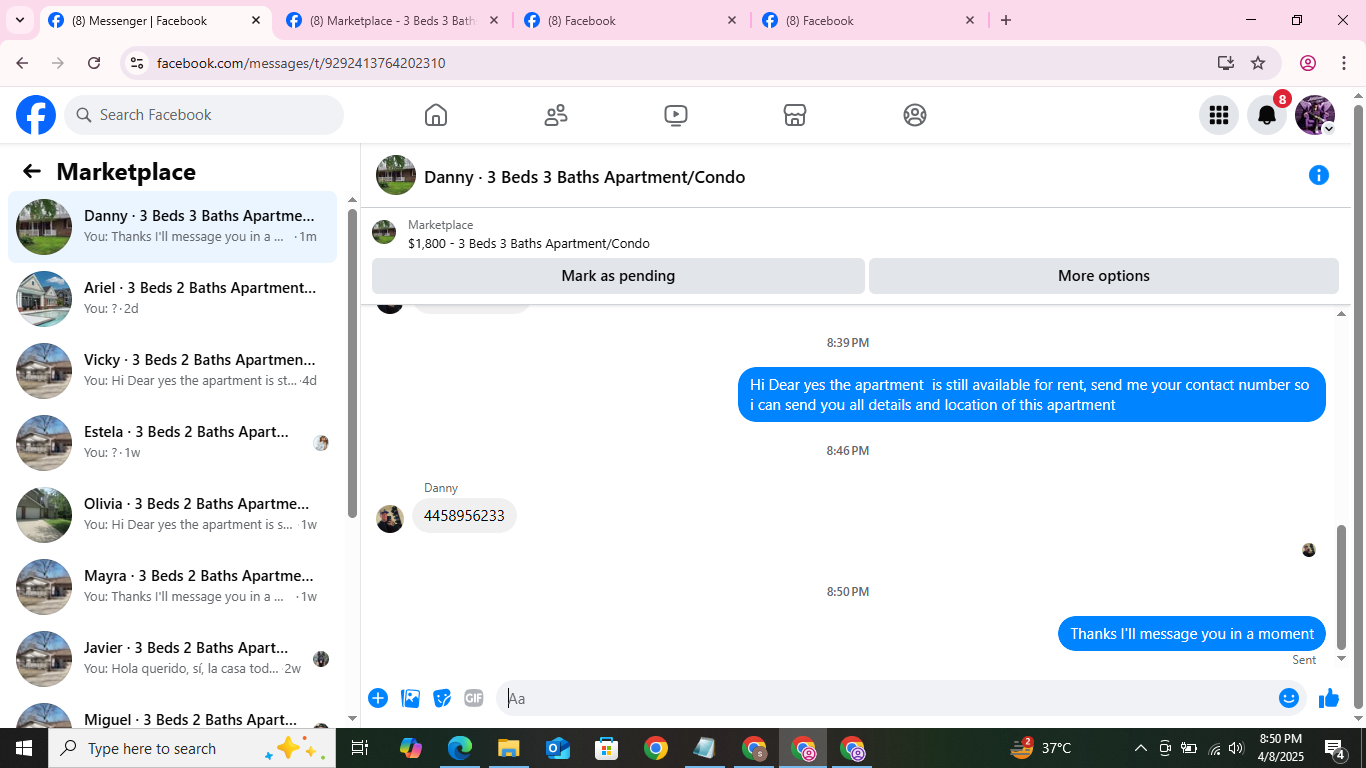Show hidden system tray icons chevron

point(1140,748)
